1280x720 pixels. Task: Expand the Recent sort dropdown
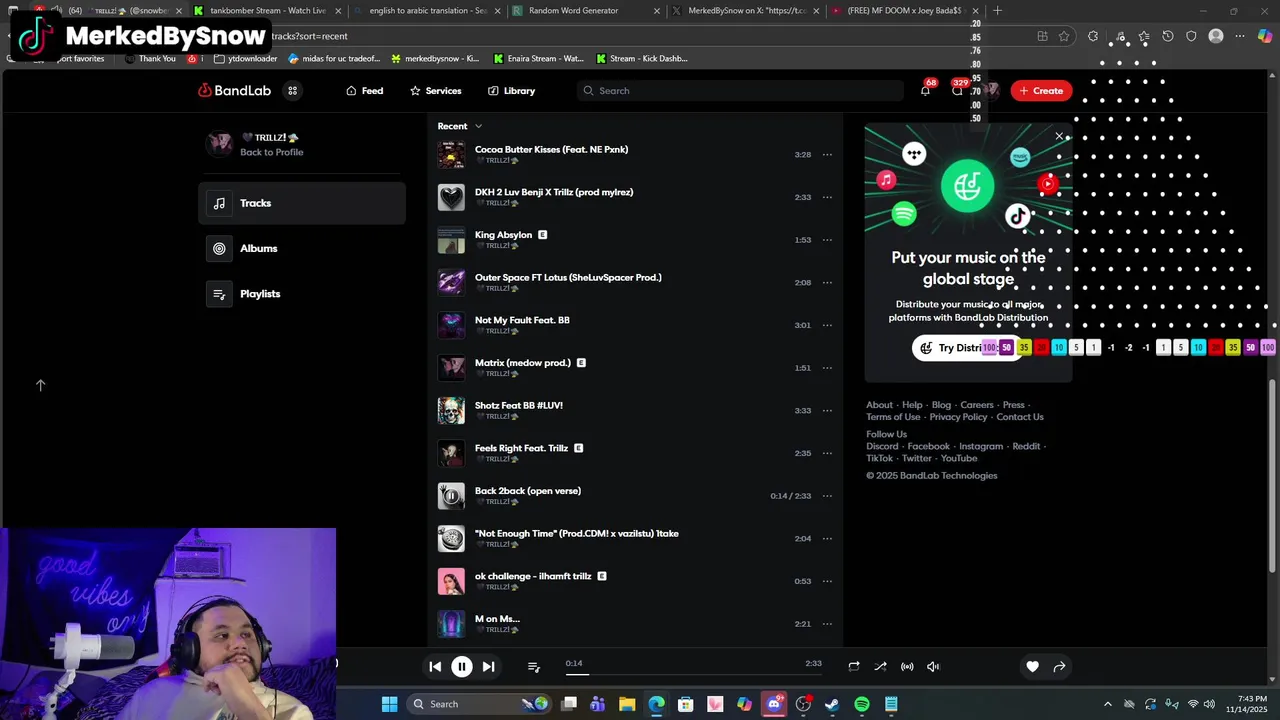(x=460, y=126)
